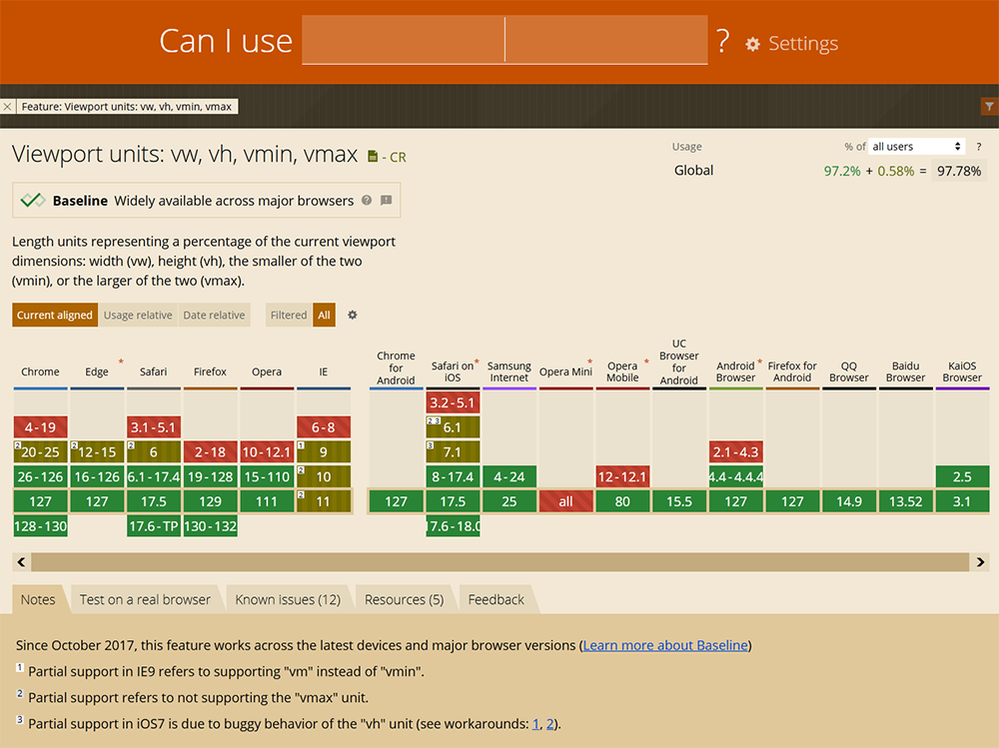The height and width of the screenshot is (748, 999).
Task: Open Test on a real browser tab
Action: pos(145,600)
